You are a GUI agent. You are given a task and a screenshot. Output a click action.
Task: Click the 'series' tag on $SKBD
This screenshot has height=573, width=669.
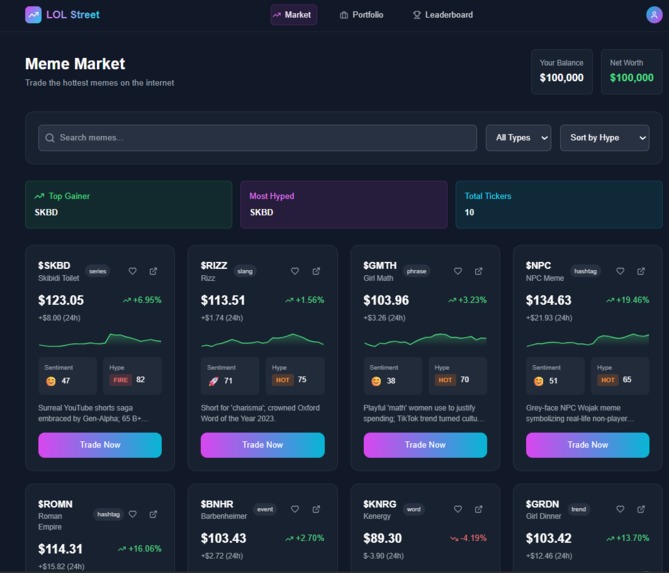tap(98, 271)
